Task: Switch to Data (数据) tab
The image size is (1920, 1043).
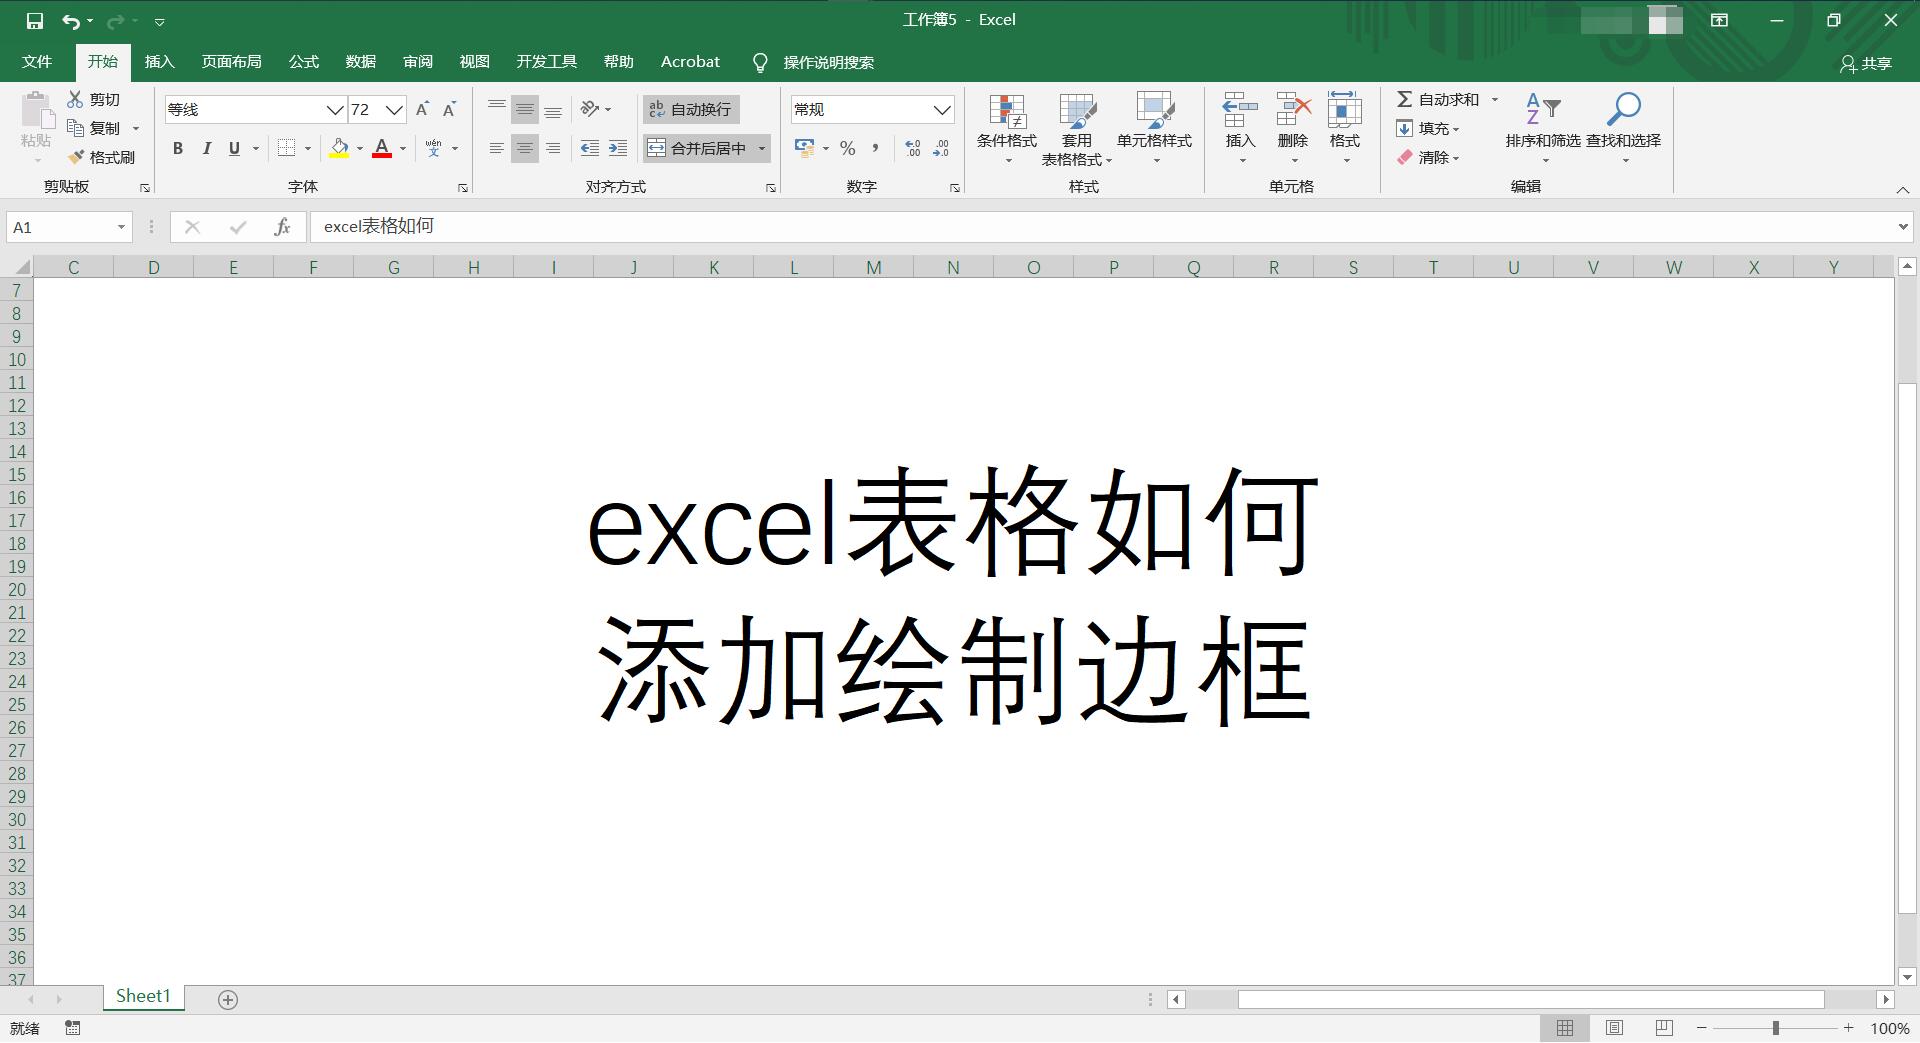Action: click(x=361, y=62)
